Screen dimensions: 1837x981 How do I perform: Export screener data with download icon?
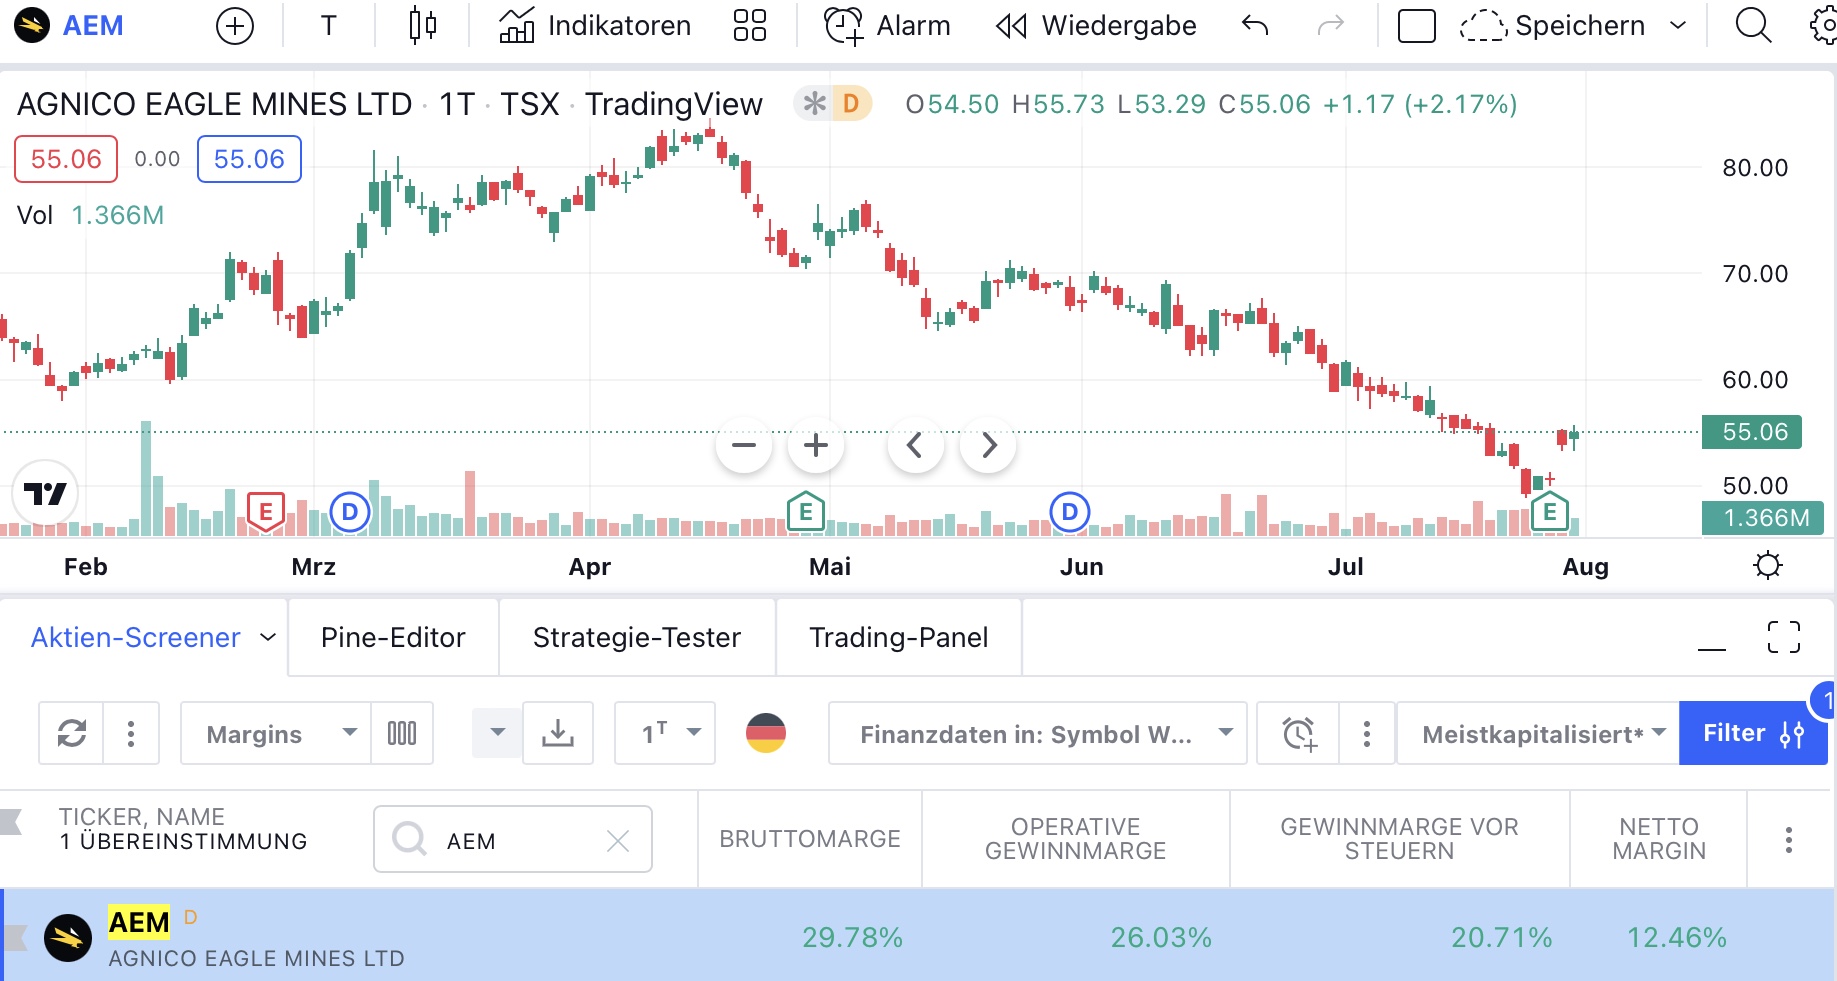558,734
